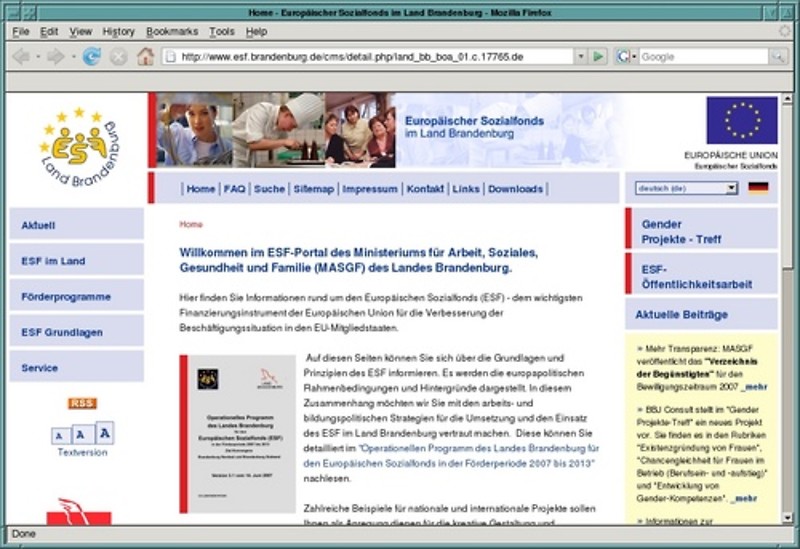The image size is (800, 549).
Task: Reload the page with the refresh icon
Action: coord(92,56)
